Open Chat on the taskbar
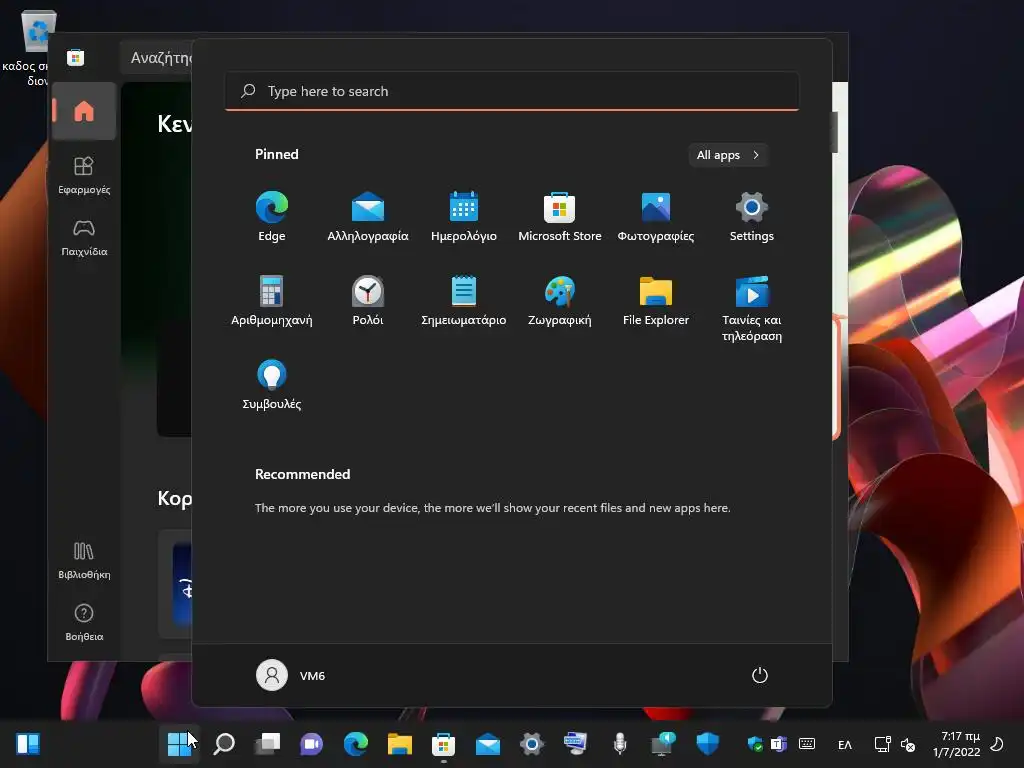 coord(312,743)
